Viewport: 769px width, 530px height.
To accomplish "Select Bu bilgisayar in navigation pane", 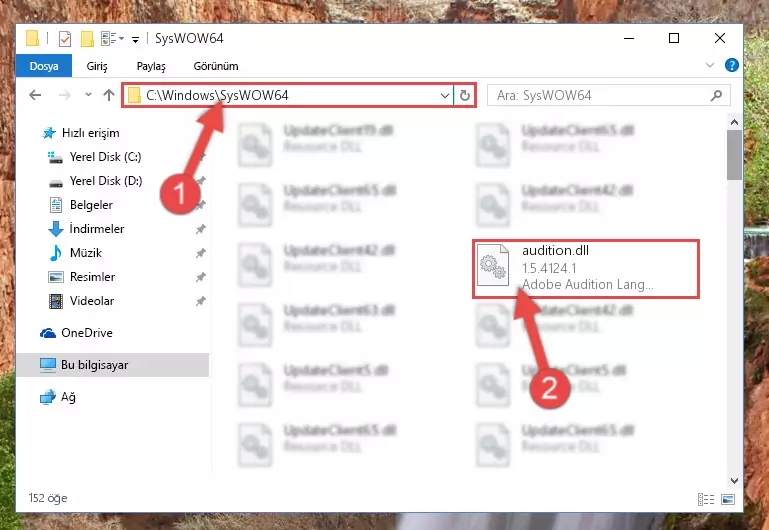I will pyautogui.click(x=113, y=365).
